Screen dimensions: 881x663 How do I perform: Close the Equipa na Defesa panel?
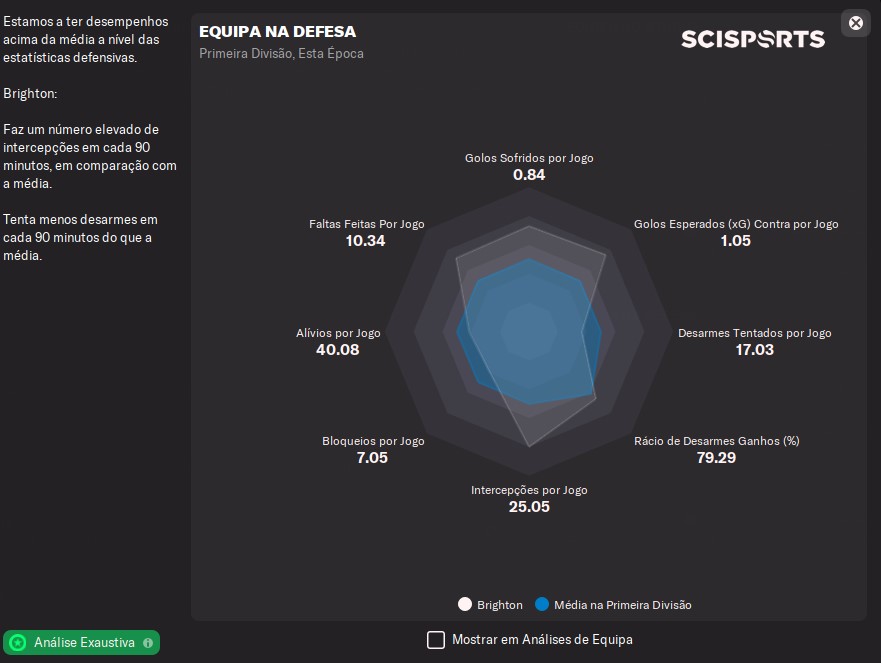[855, 23]
